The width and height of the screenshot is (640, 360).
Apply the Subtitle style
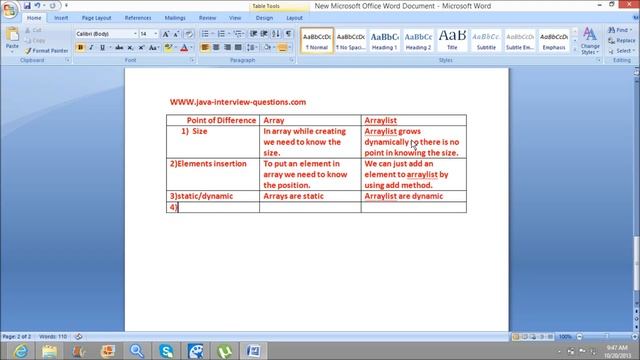pyautogui.click(x=486, y=41)
